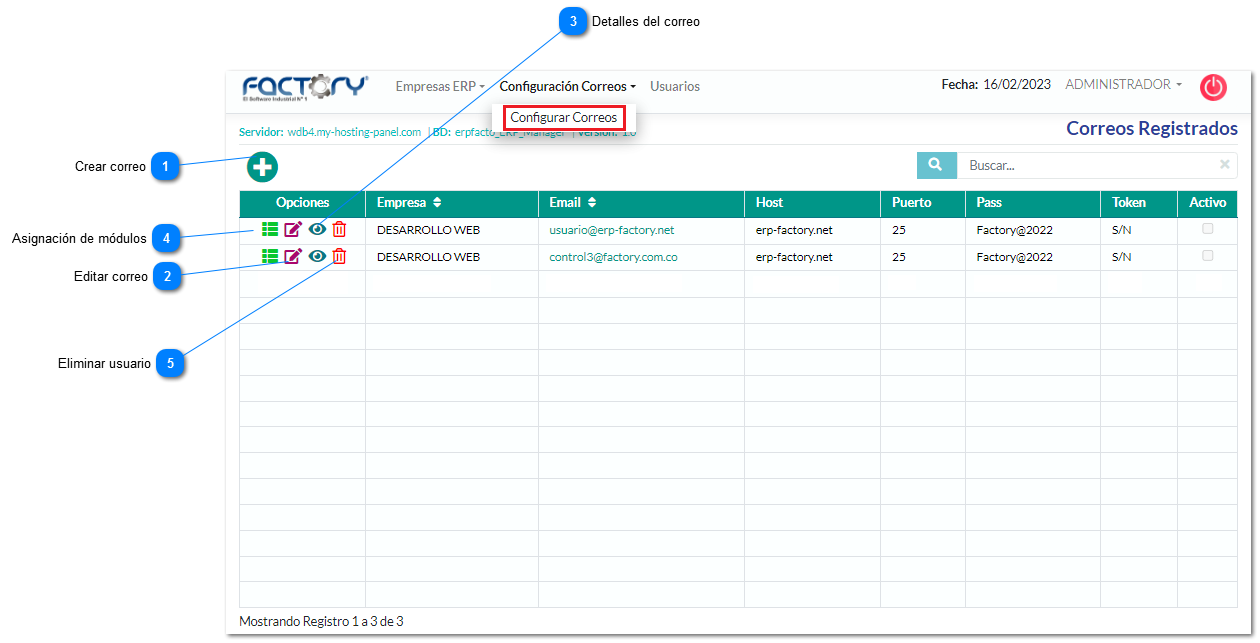Click the green plus create email button

coord(262,167)
